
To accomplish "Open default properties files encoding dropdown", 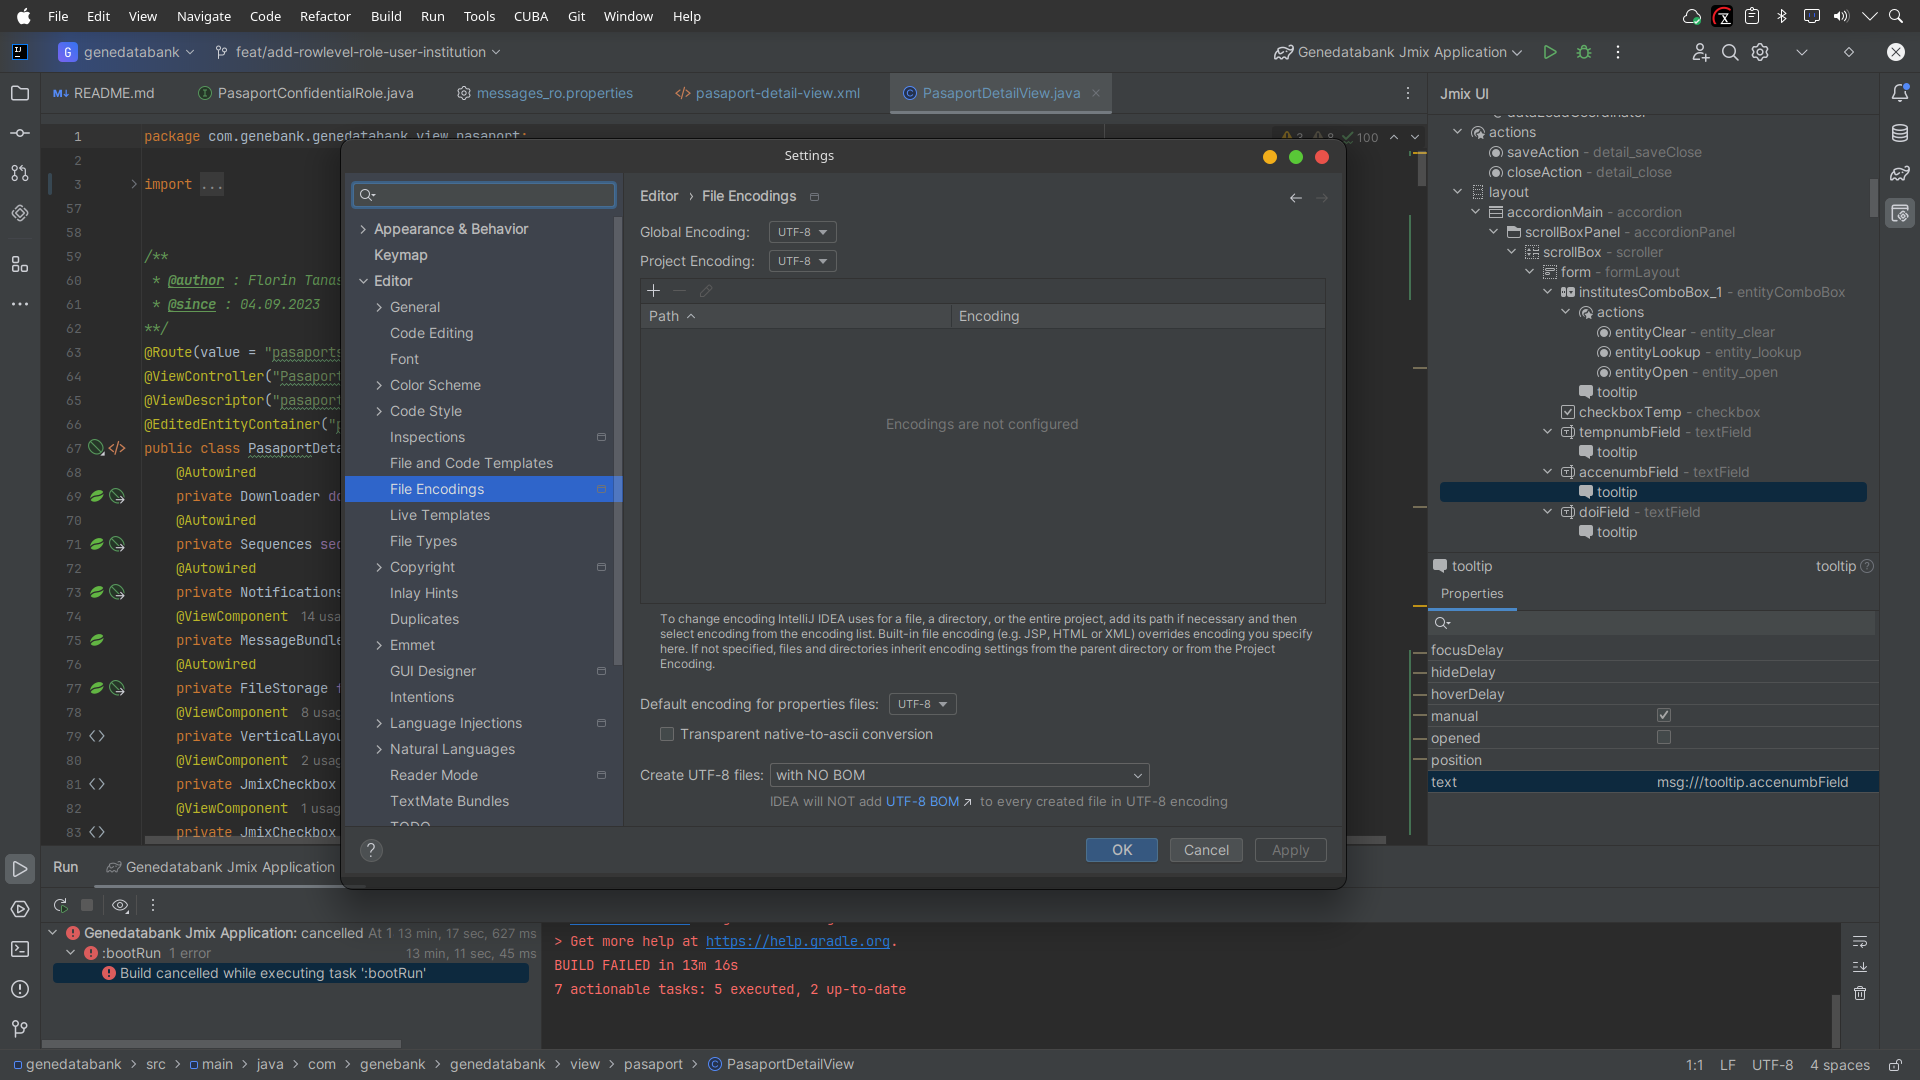I will click(922, 704).
